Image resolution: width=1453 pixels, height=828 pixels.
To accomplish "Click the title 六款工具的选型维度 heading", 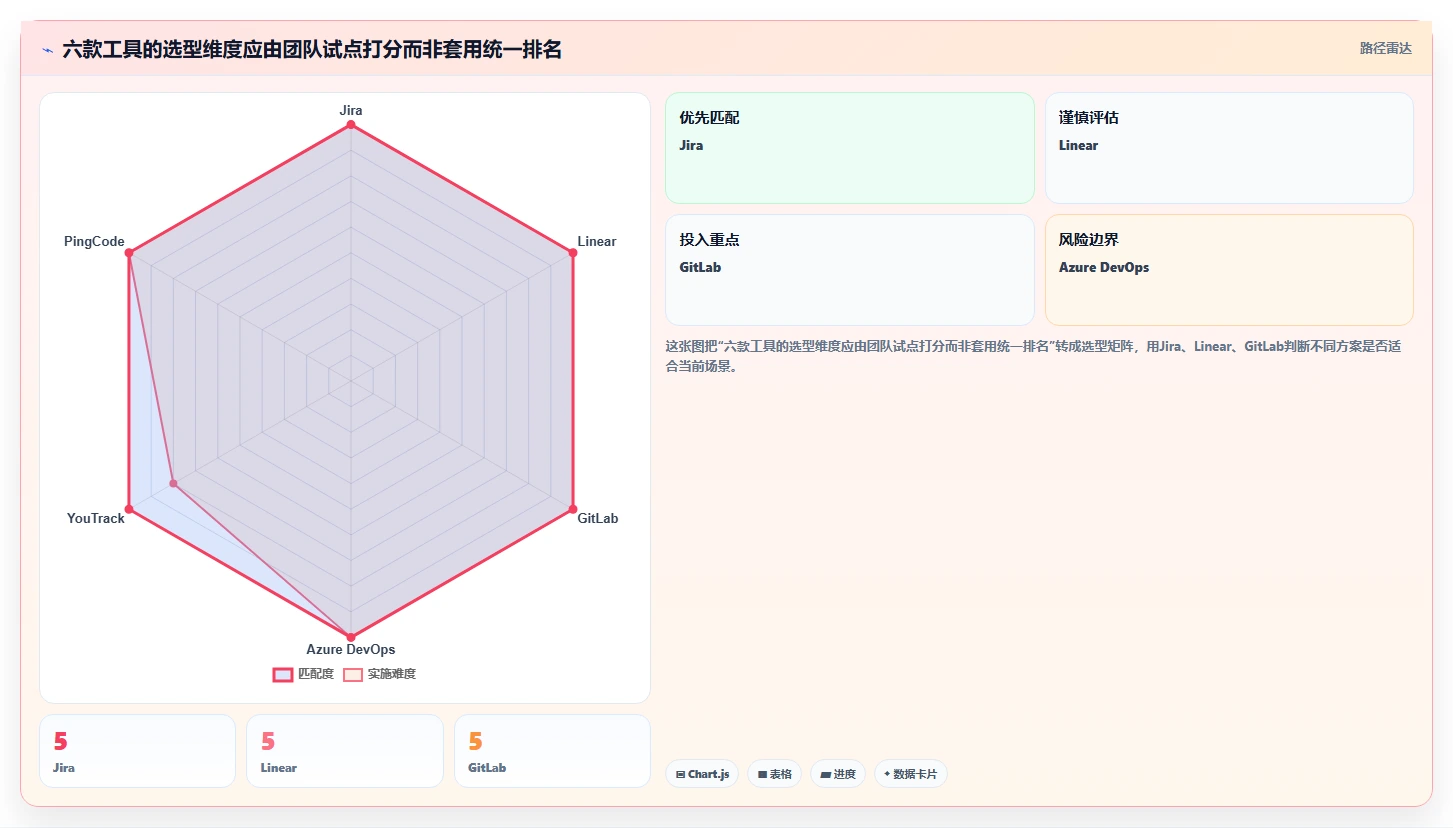I will 312,49.
